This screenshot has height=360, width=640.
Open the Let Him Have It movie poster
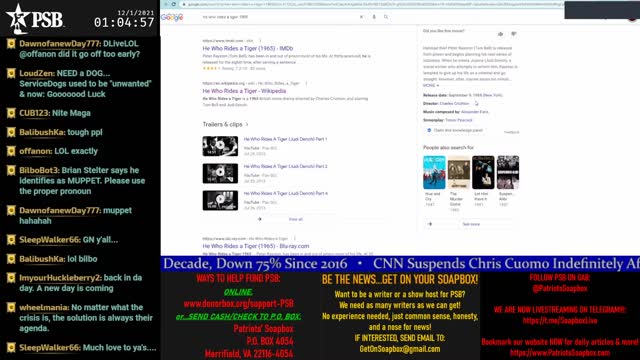coord(483,172)
